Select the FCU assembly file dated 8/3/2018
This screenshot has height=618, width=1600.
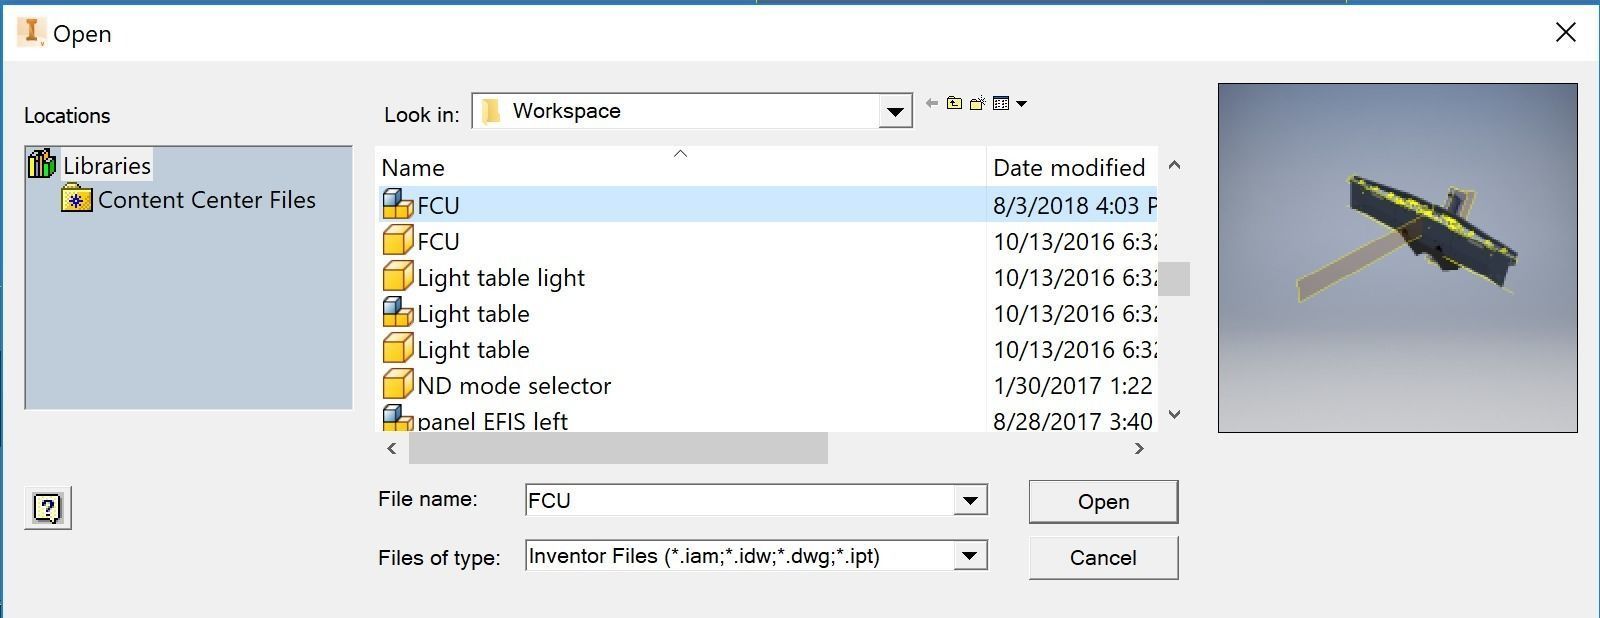[x=438, y=205]
